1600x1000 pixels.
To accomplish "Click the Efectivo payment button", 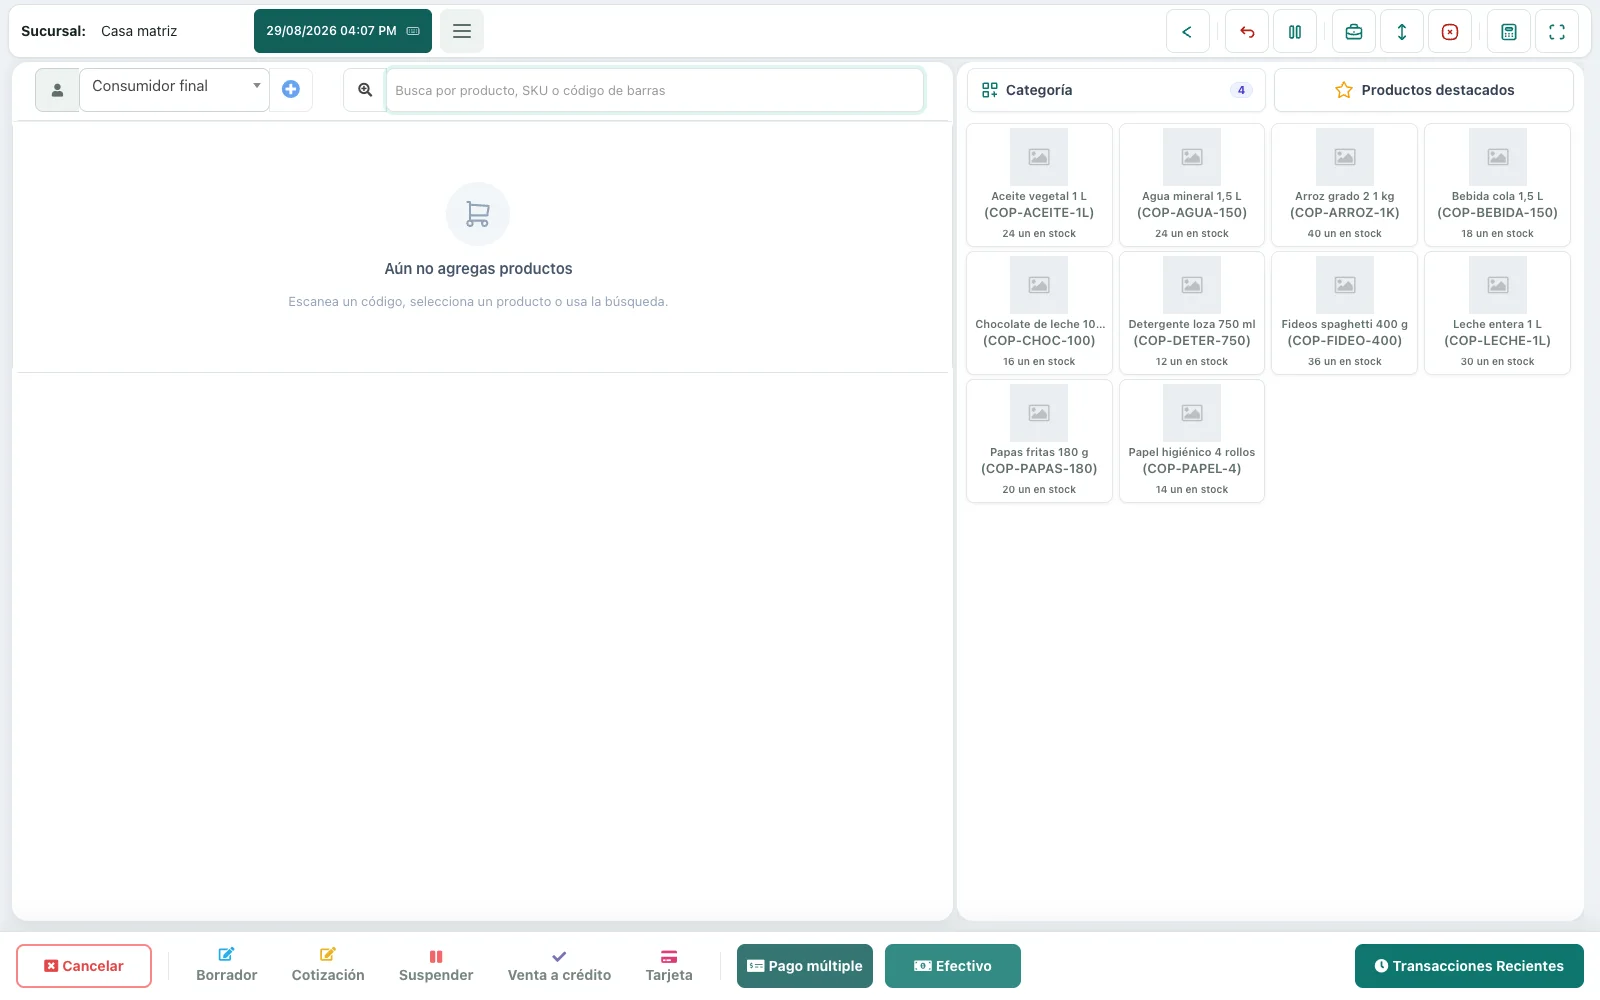I will pos(953,966).
